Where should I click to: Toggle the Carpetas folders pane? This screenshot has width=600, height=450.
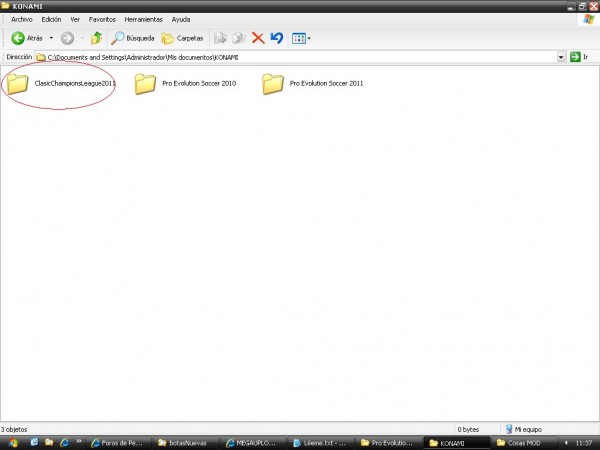click(x=182, y=38)
